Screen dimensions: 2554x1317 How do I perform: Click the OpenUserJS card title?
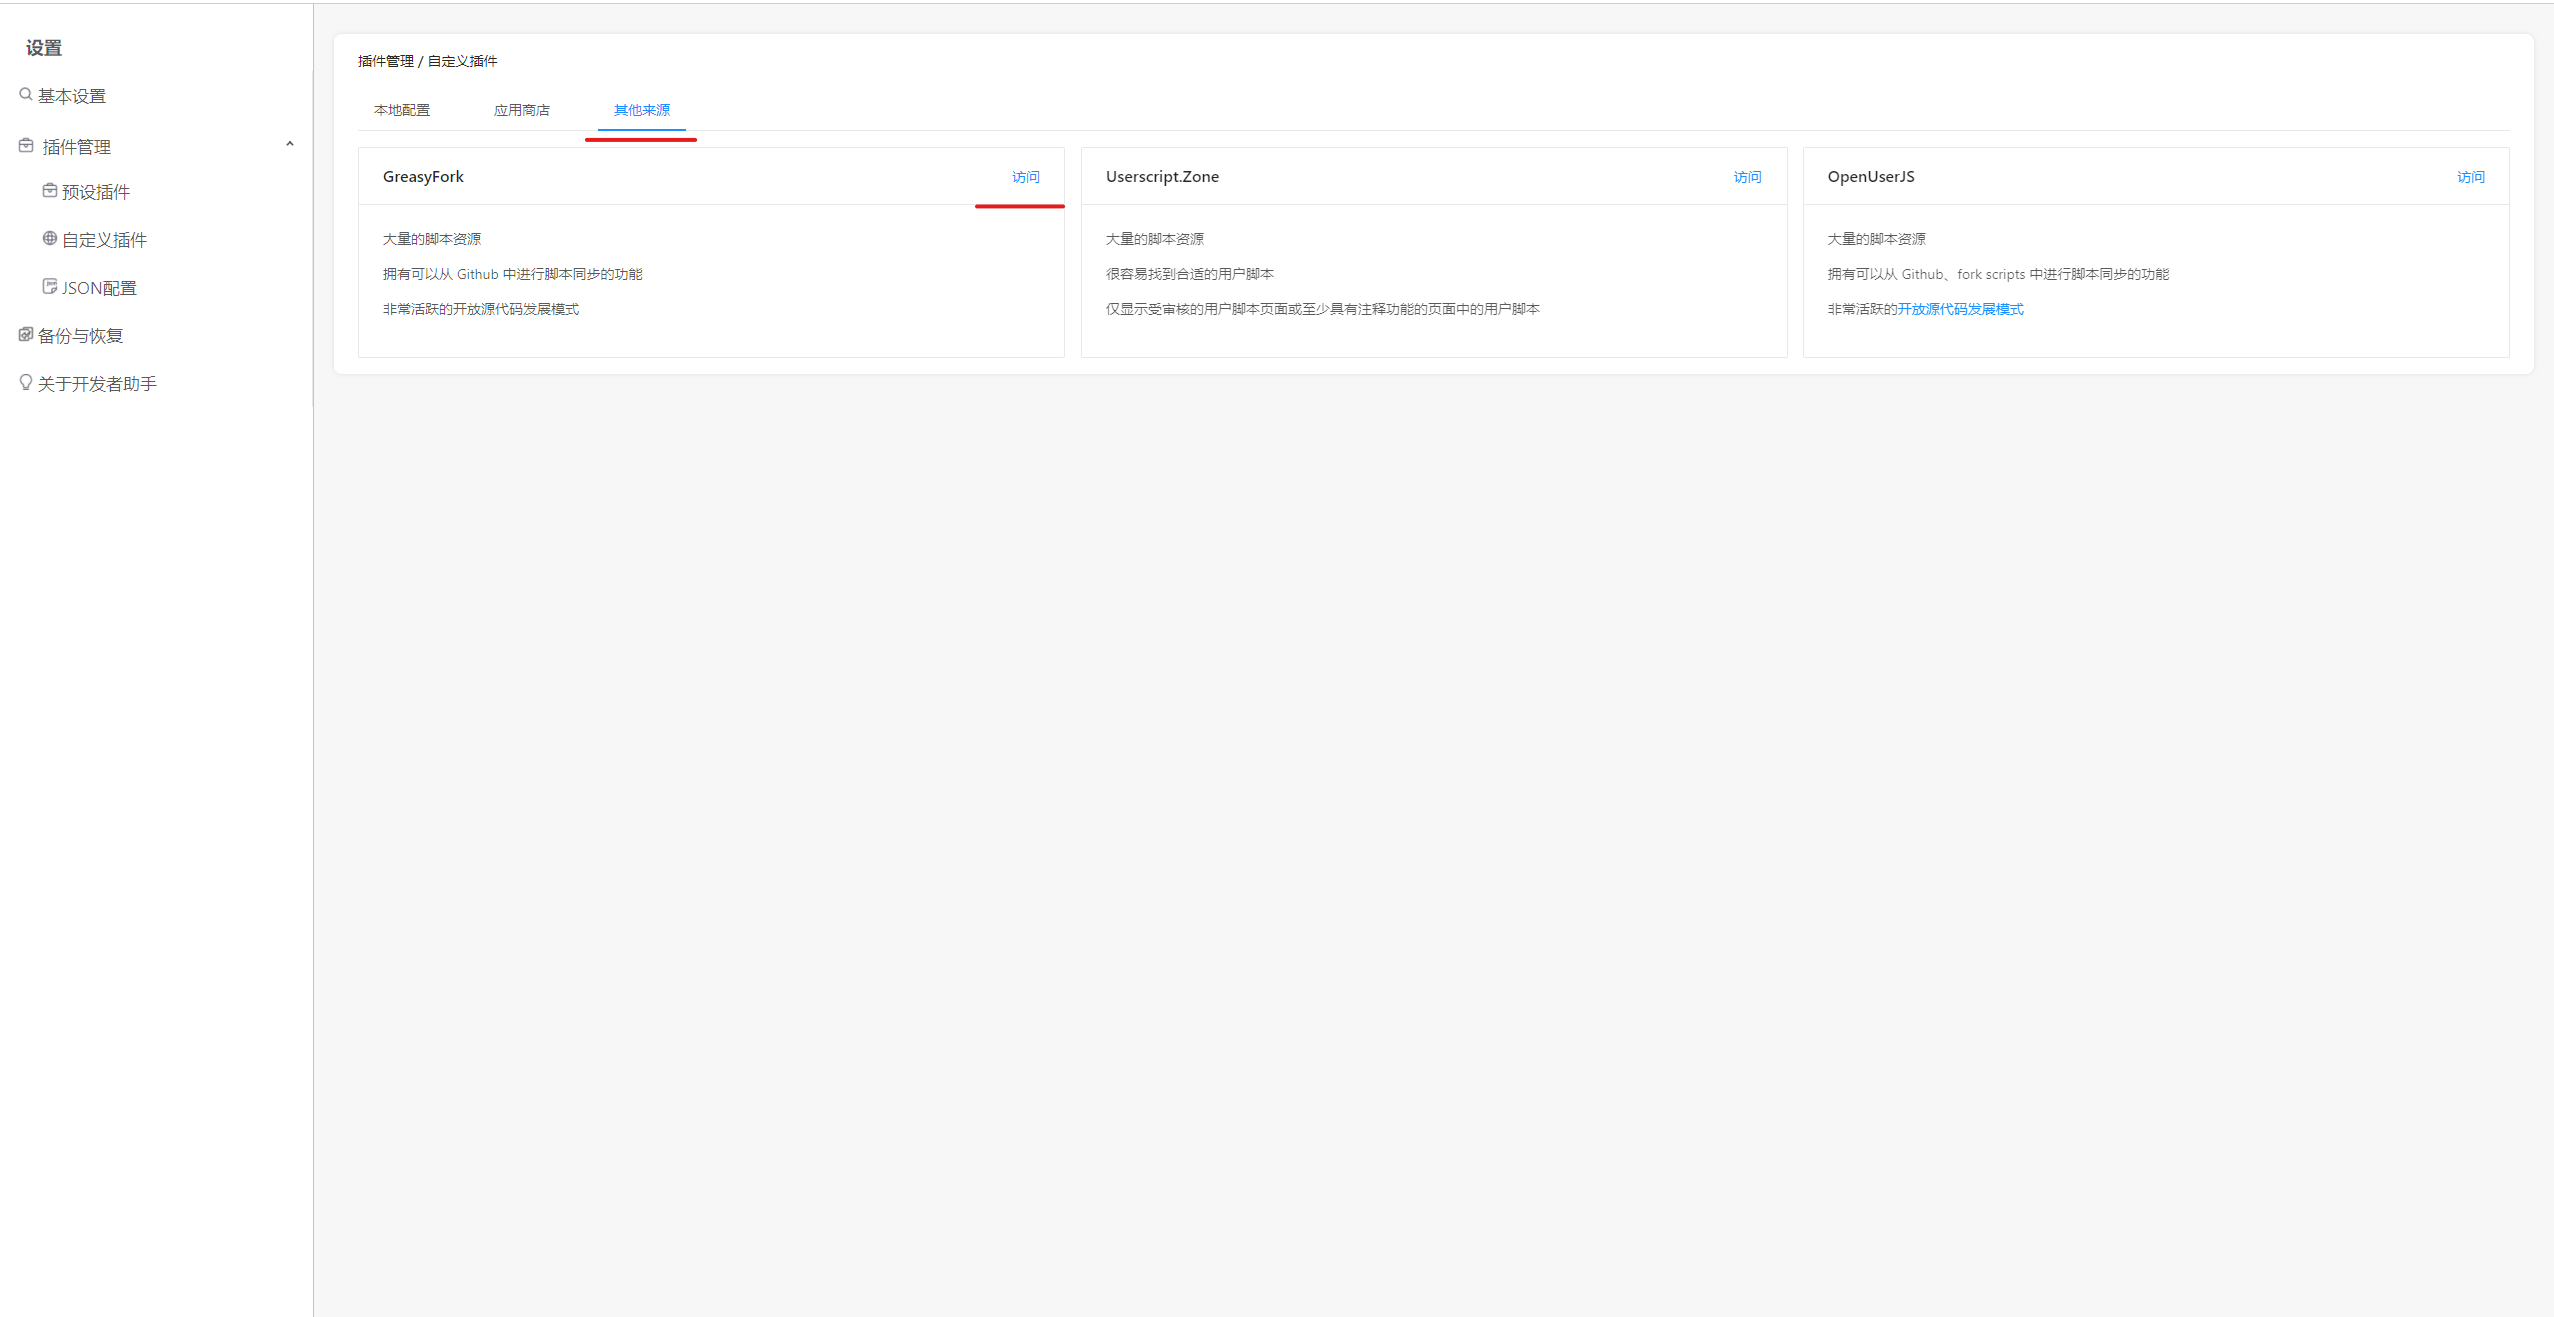[x=1870, y=177]
